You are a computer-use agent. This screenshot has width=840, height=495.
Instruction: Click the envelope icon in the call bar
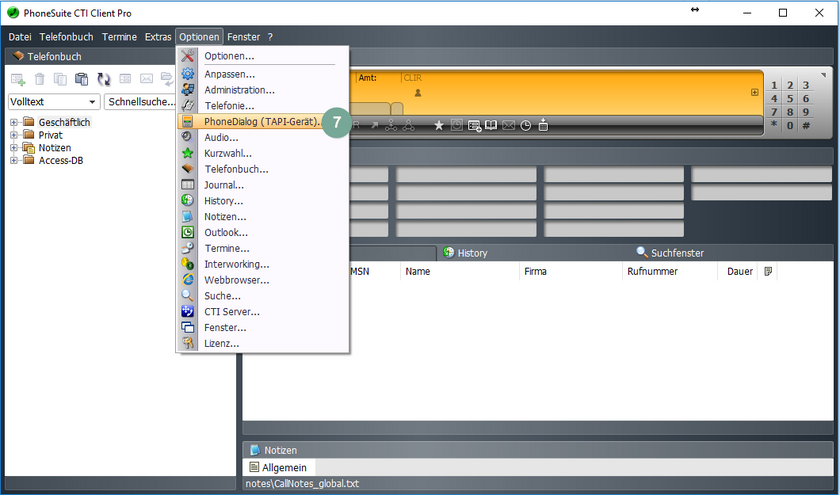[x=508, y=125]
